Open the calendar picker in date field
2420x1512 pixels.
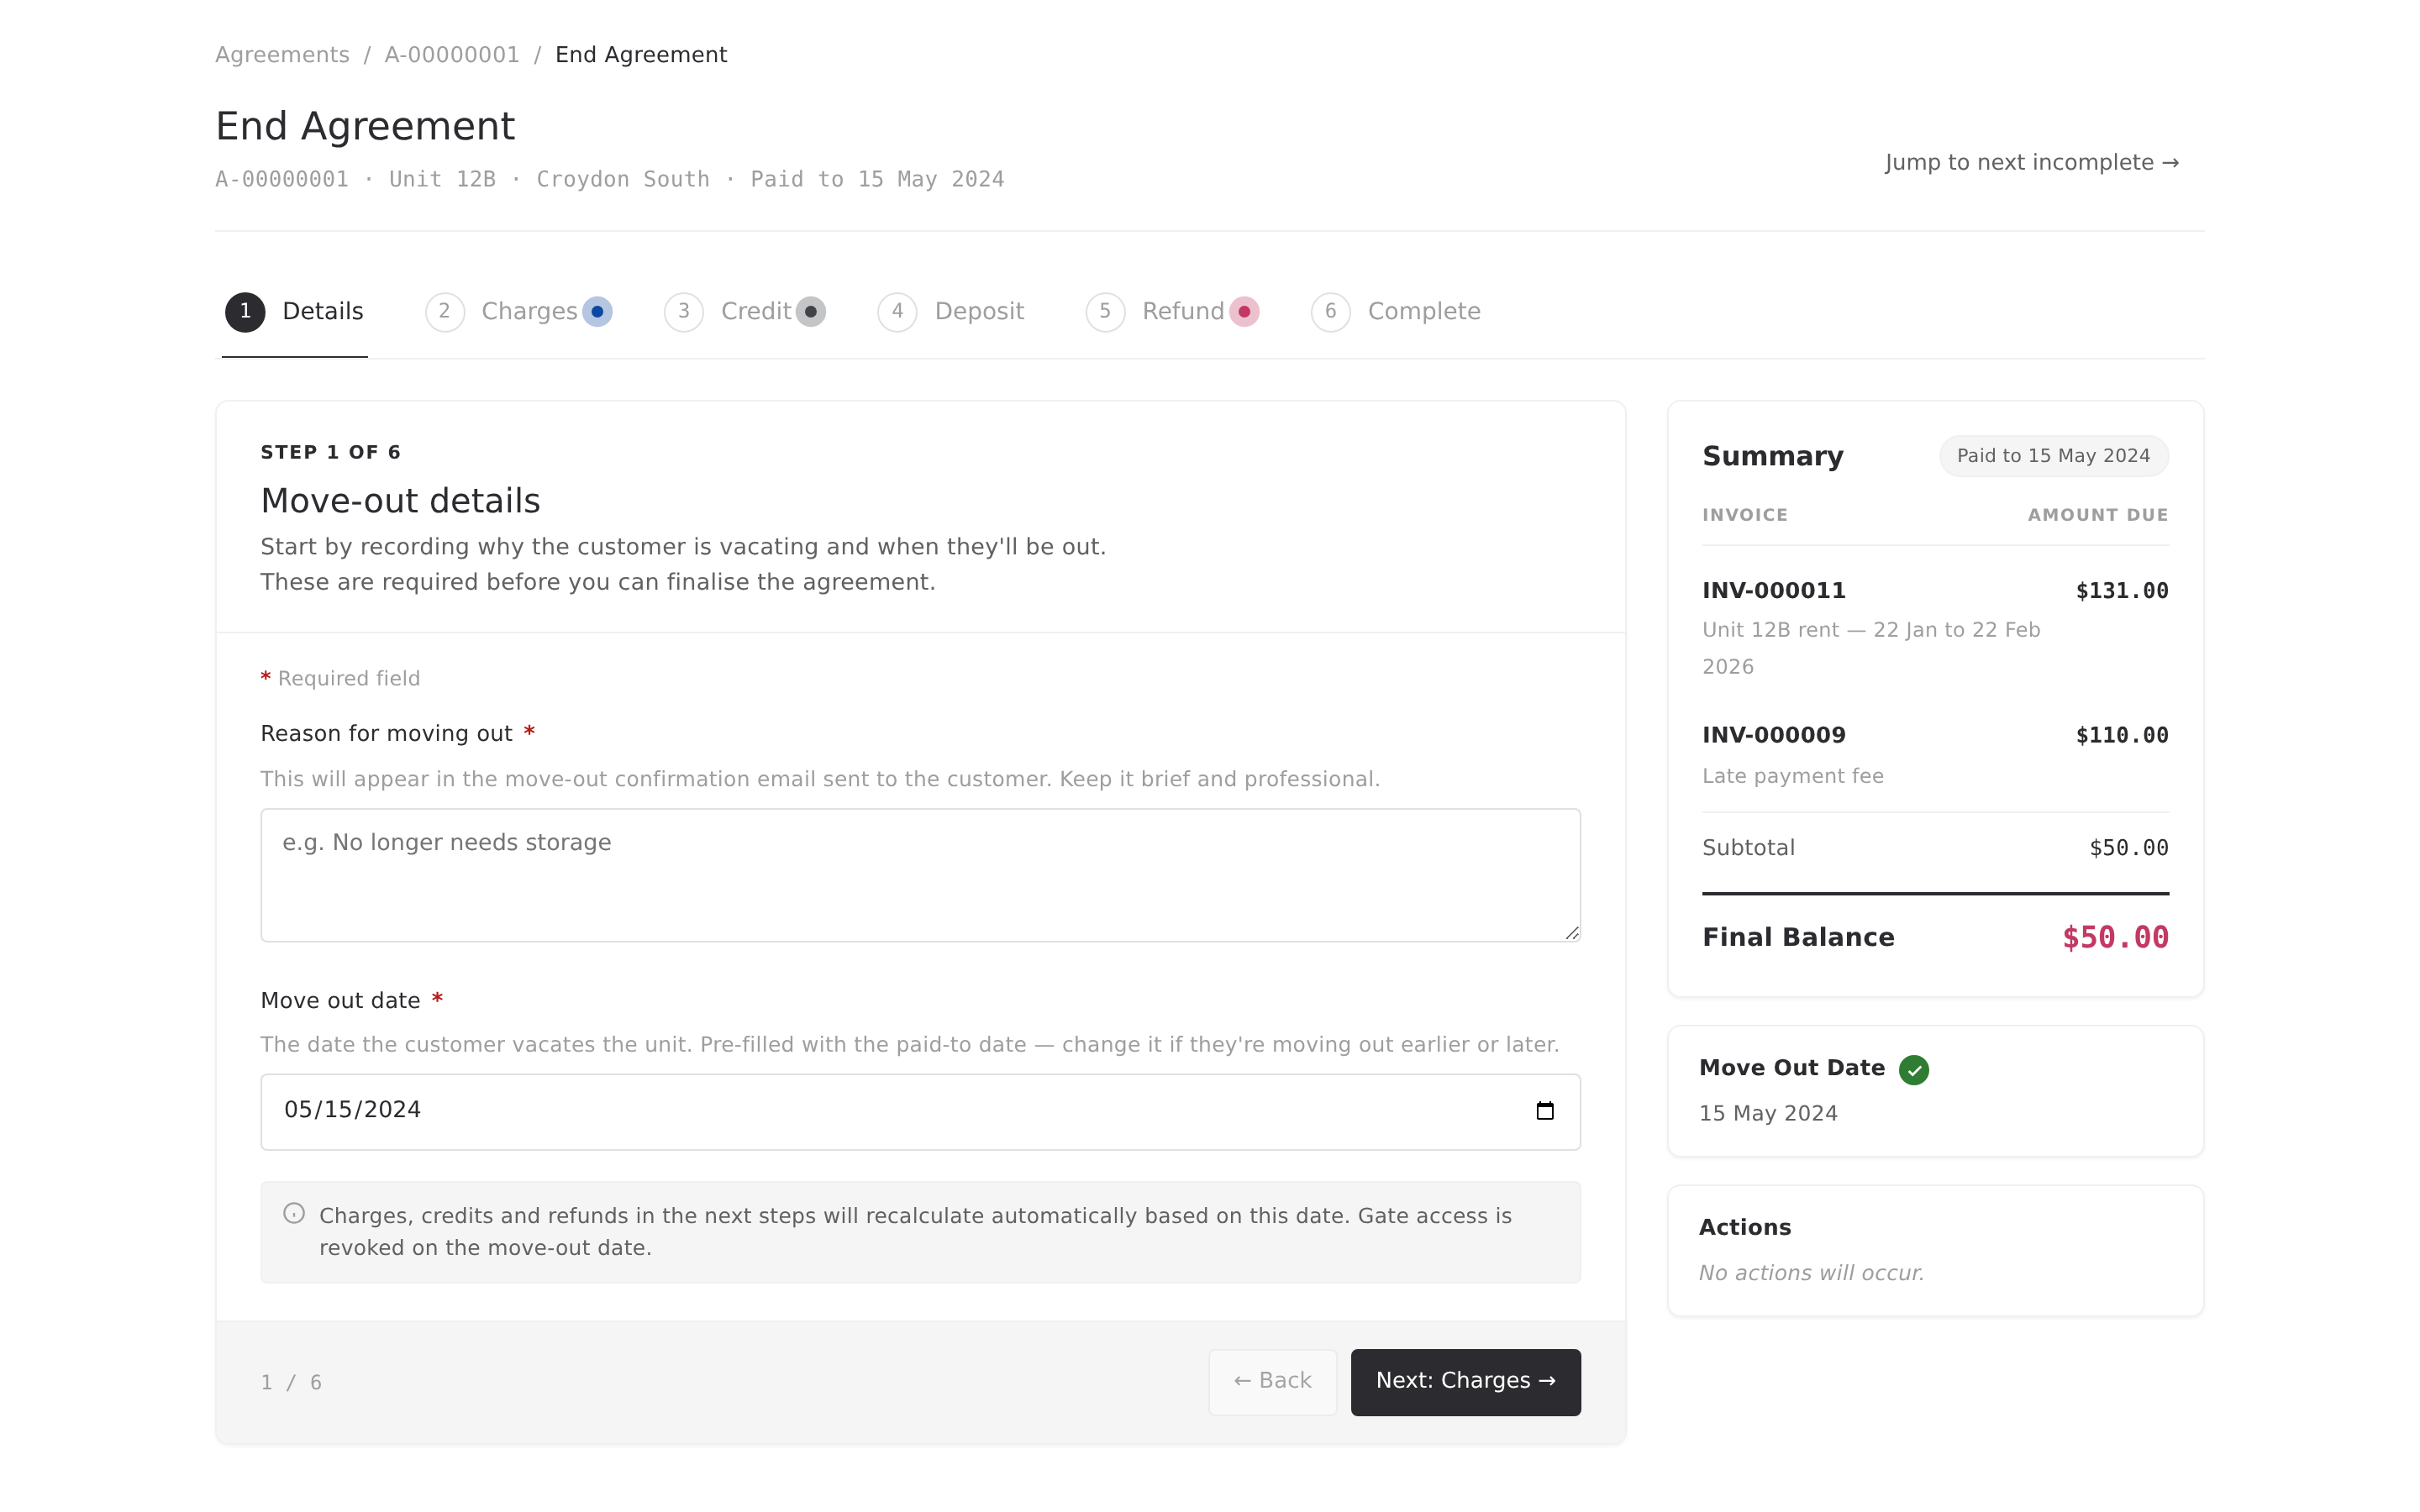[1544, 1110]
